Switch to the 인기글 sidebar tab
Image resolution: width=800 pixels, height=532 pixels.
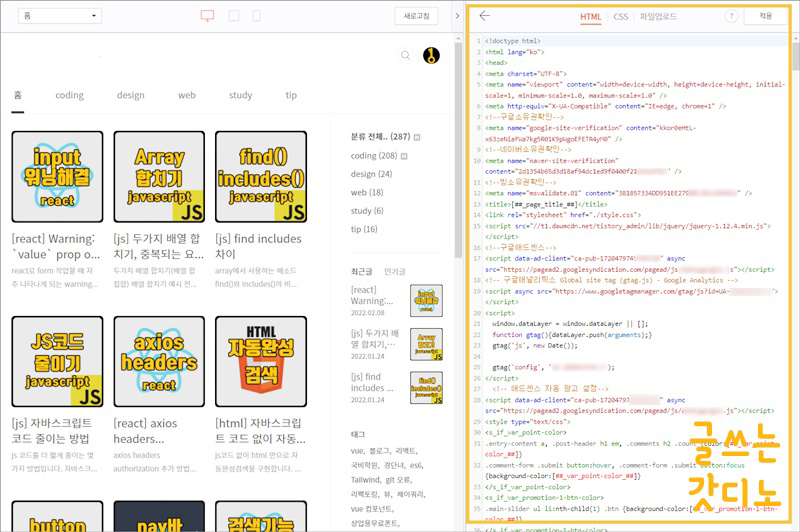(394, 271)
